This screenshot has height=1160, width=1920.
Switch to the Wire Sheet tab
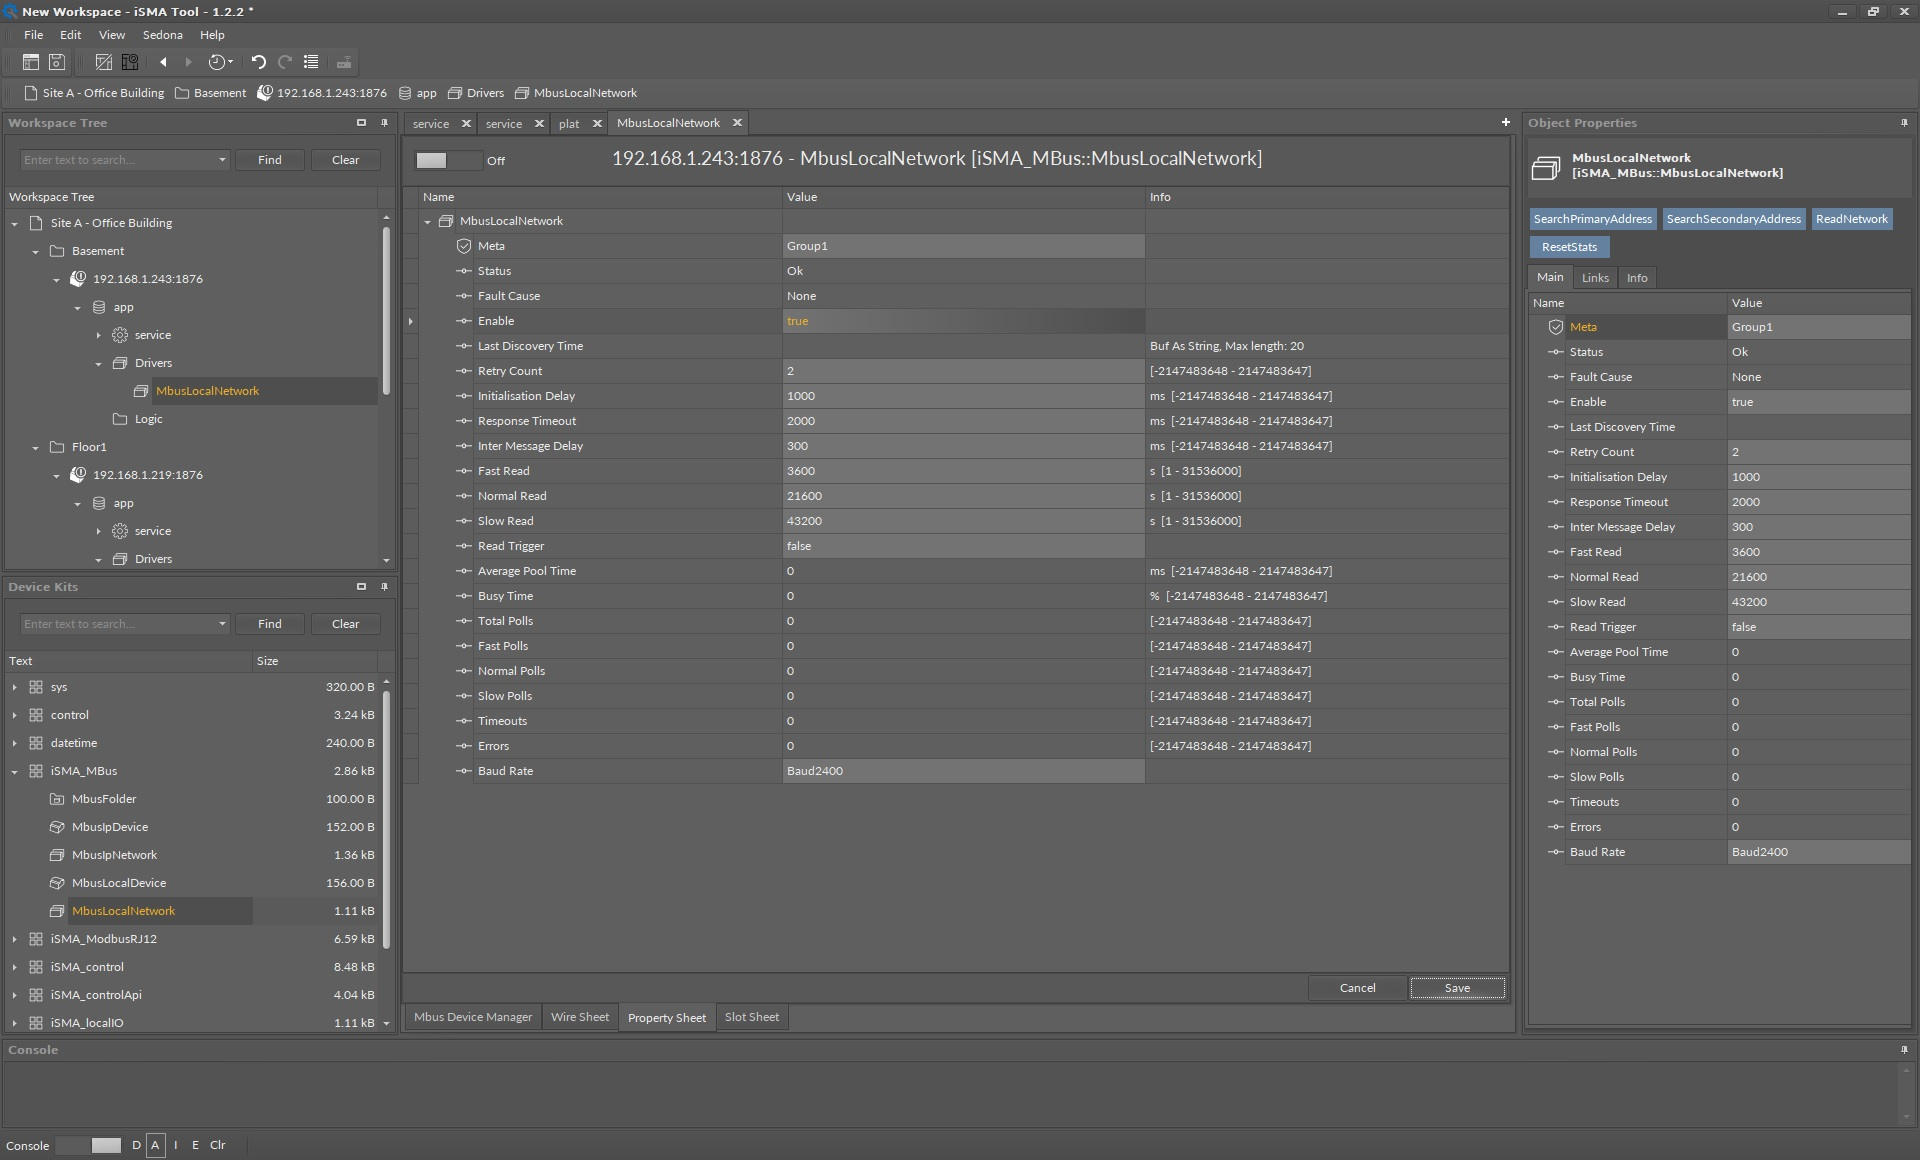pyautogui.click(x=579, y=1017)
